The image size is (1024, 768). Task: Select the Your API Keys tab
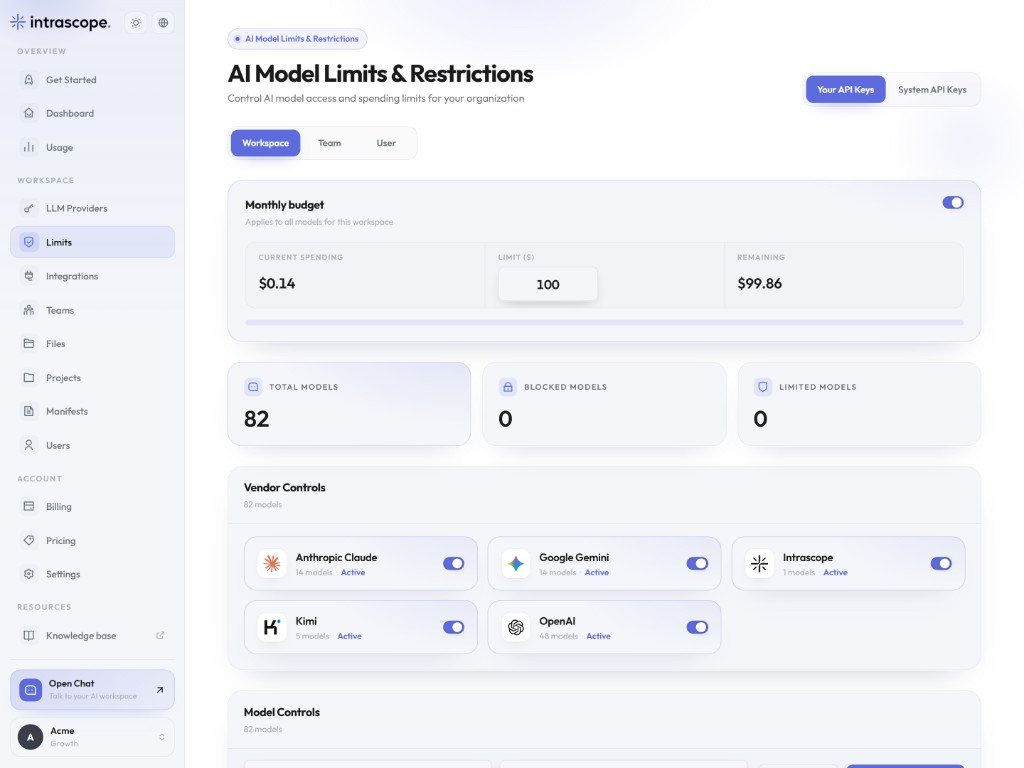(x=845, y=89)
